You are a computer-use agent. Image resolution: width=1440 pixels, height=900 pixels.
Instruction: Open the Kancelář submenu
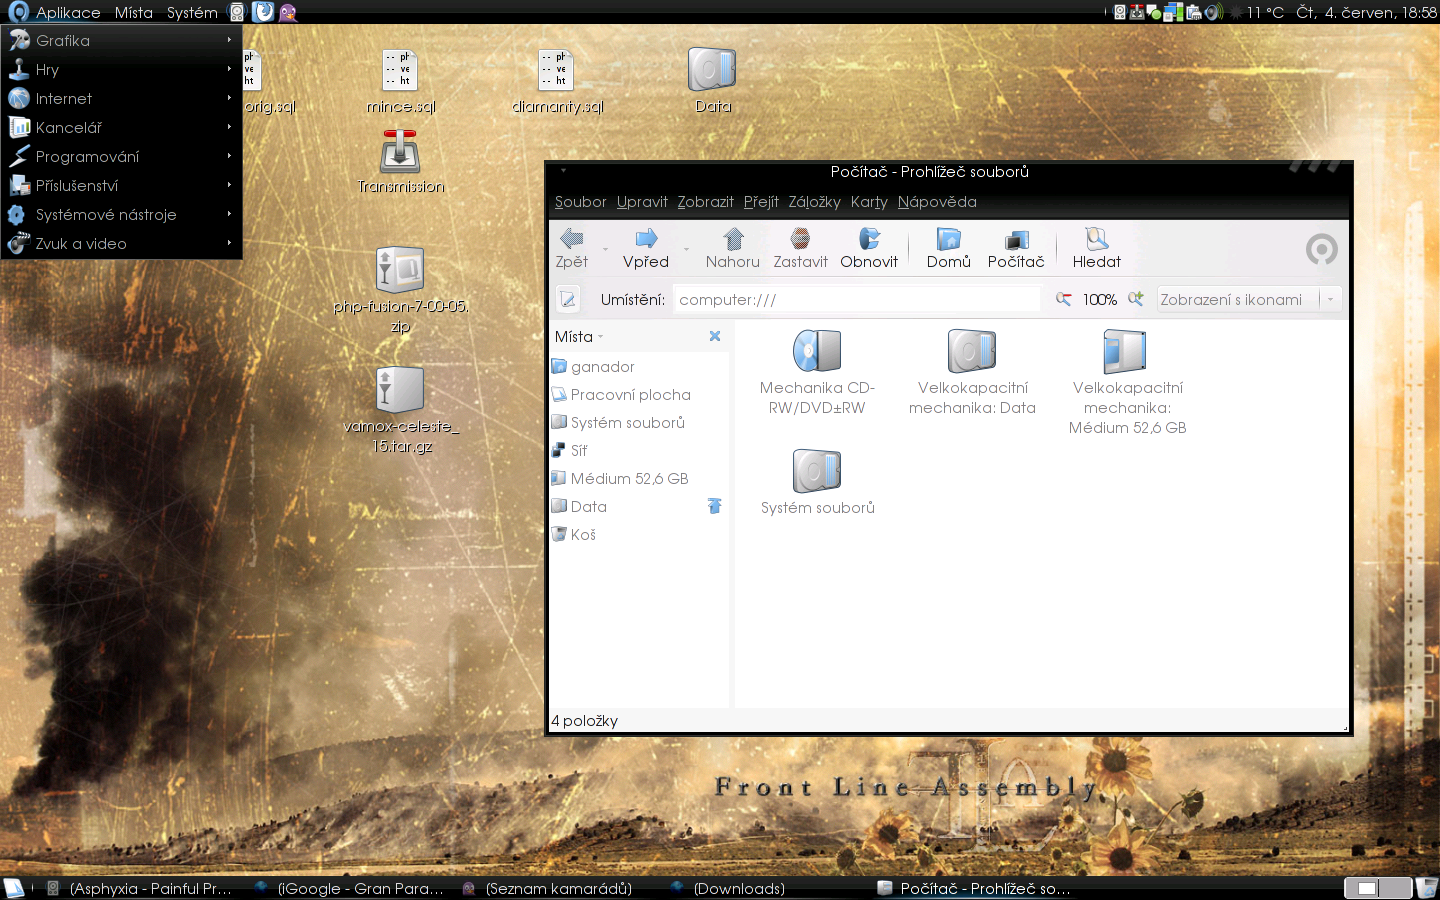point(122,128)
